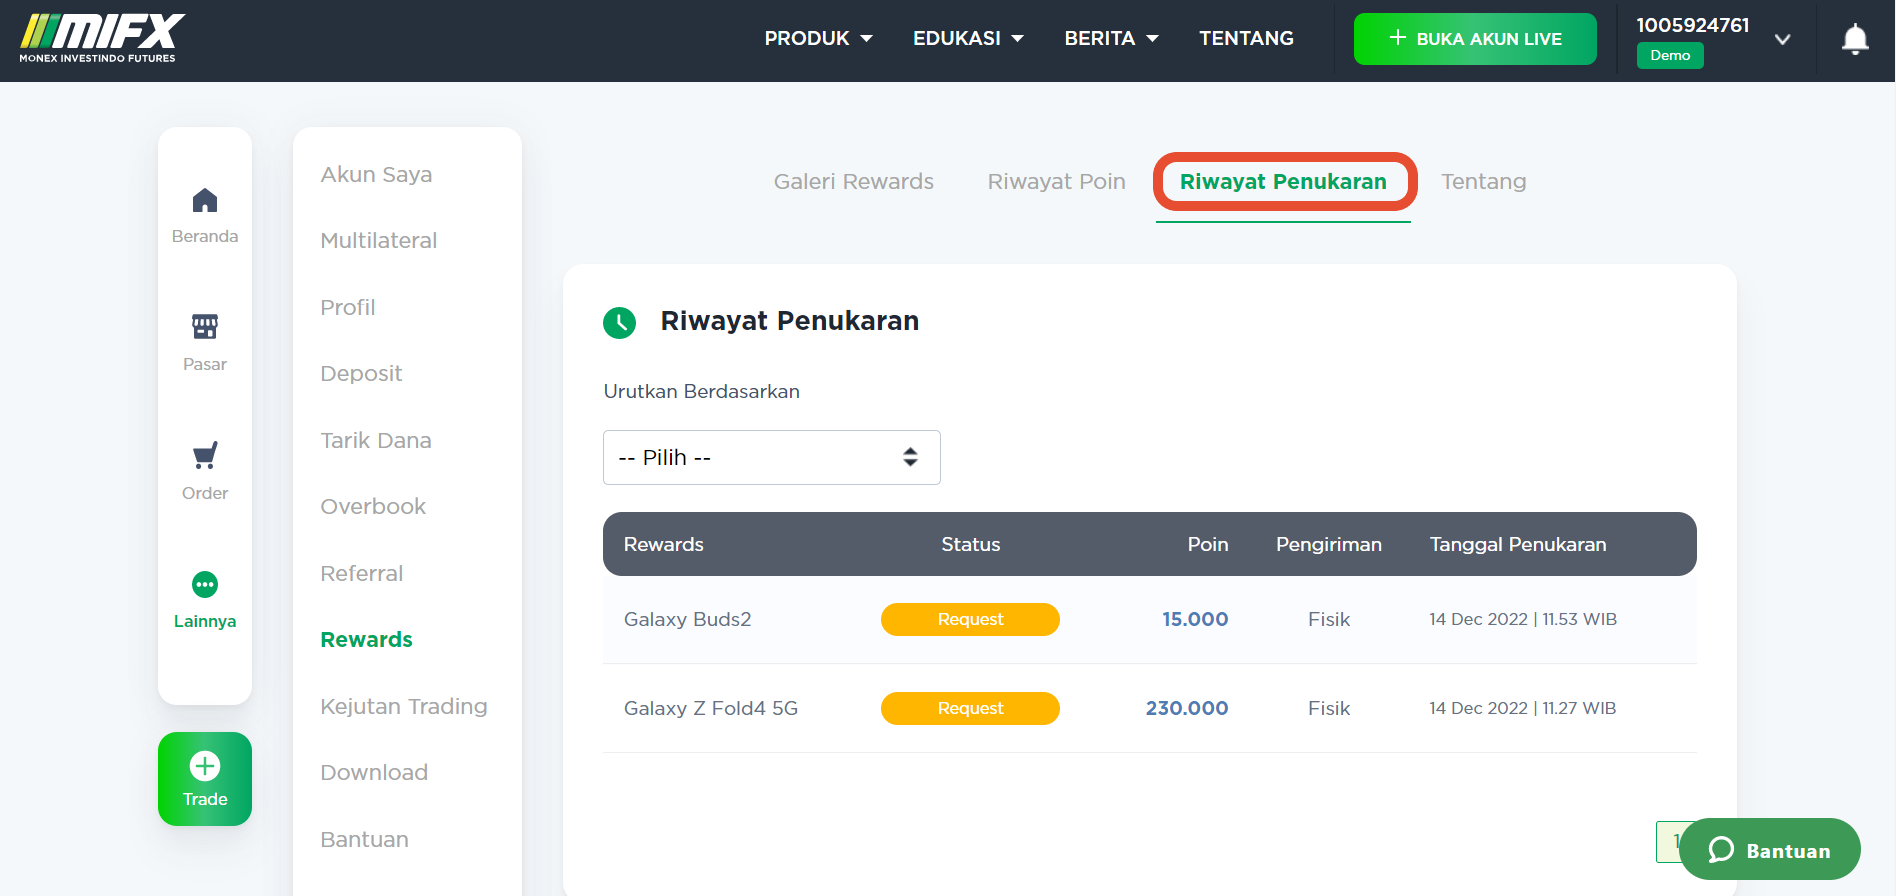The image size is (1896, 896).
Task: Click Request status for Galaxy Buds2
Action: [970, 619]
